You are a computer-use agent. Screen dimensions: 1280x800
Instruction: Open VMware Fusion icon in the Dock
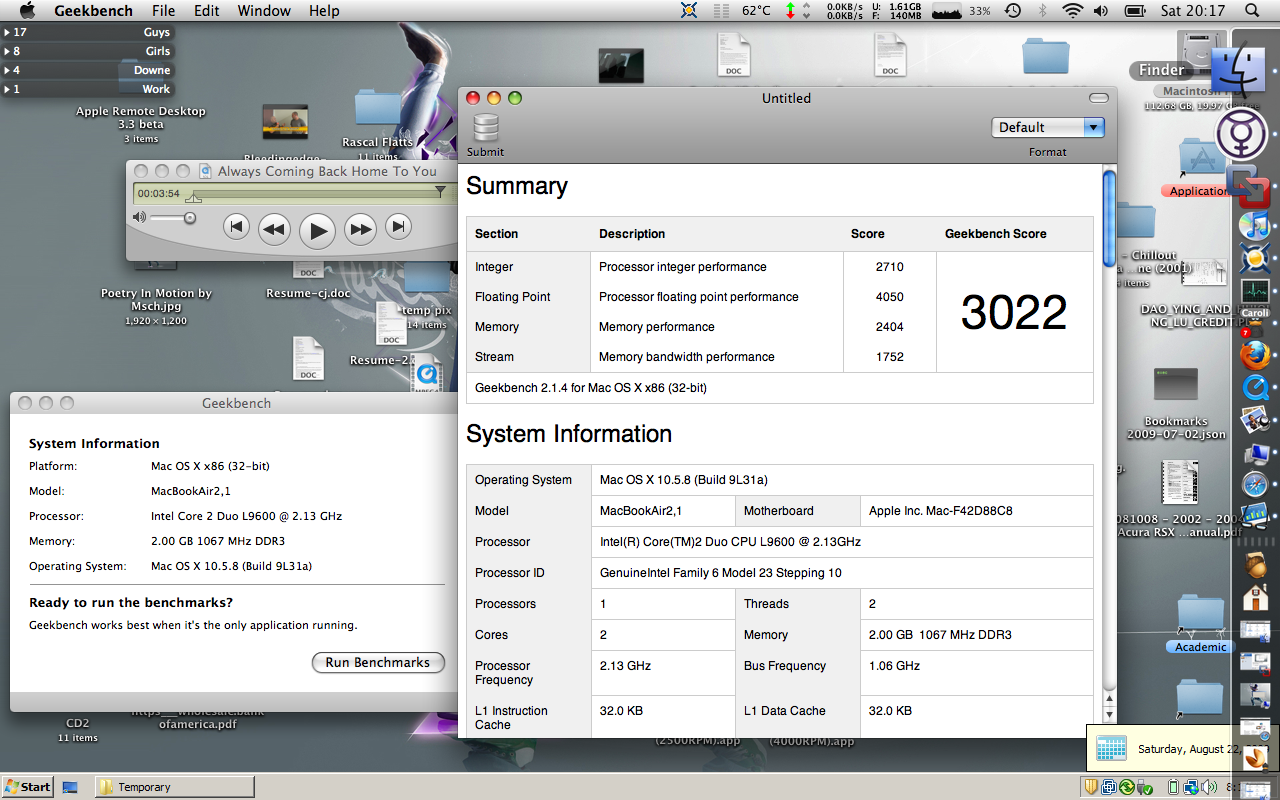click(1247, 186)
